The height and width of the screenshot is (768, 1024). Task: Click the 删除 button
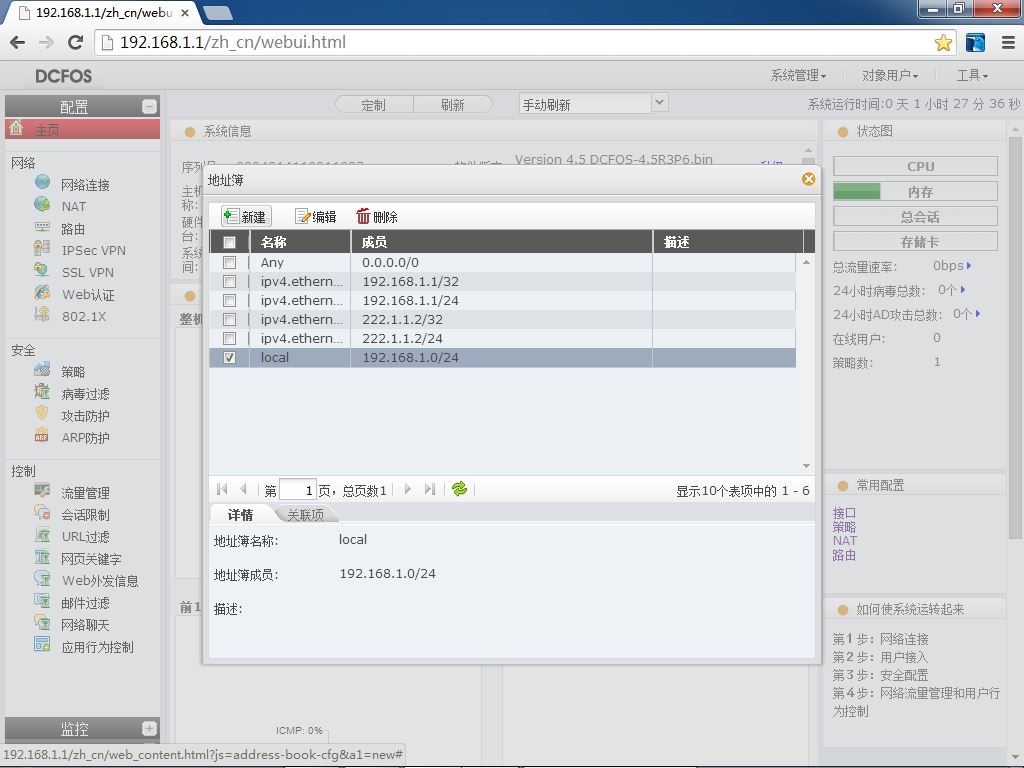377,216
